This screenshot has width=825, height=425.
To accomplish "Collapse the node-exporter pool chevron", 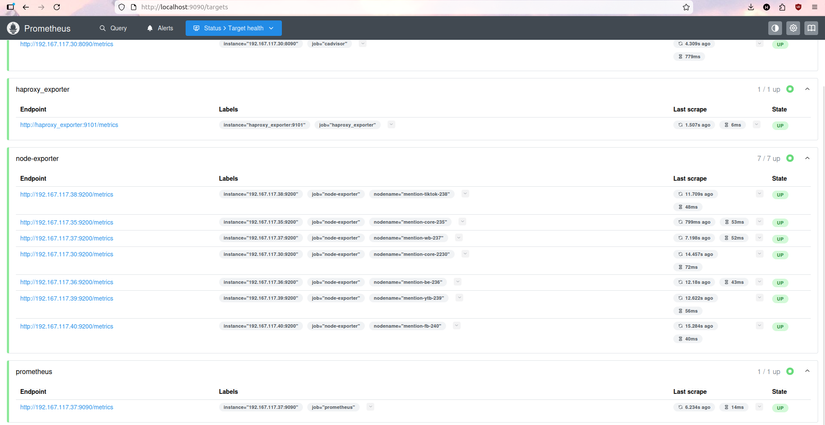I will [x=807, y=158].
